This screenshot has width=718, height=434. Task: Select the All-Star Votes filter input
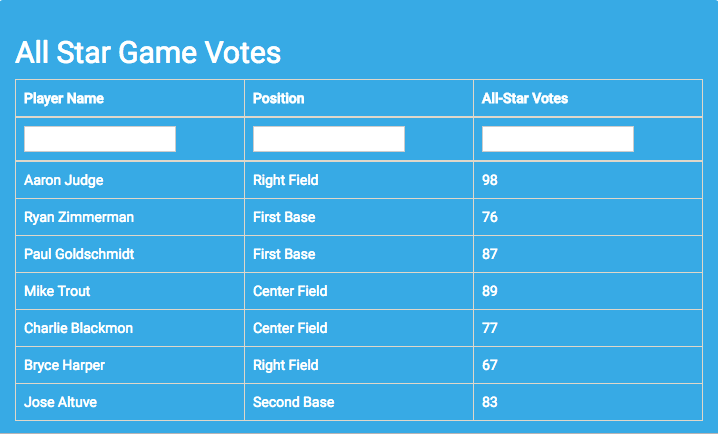point(558,139)
